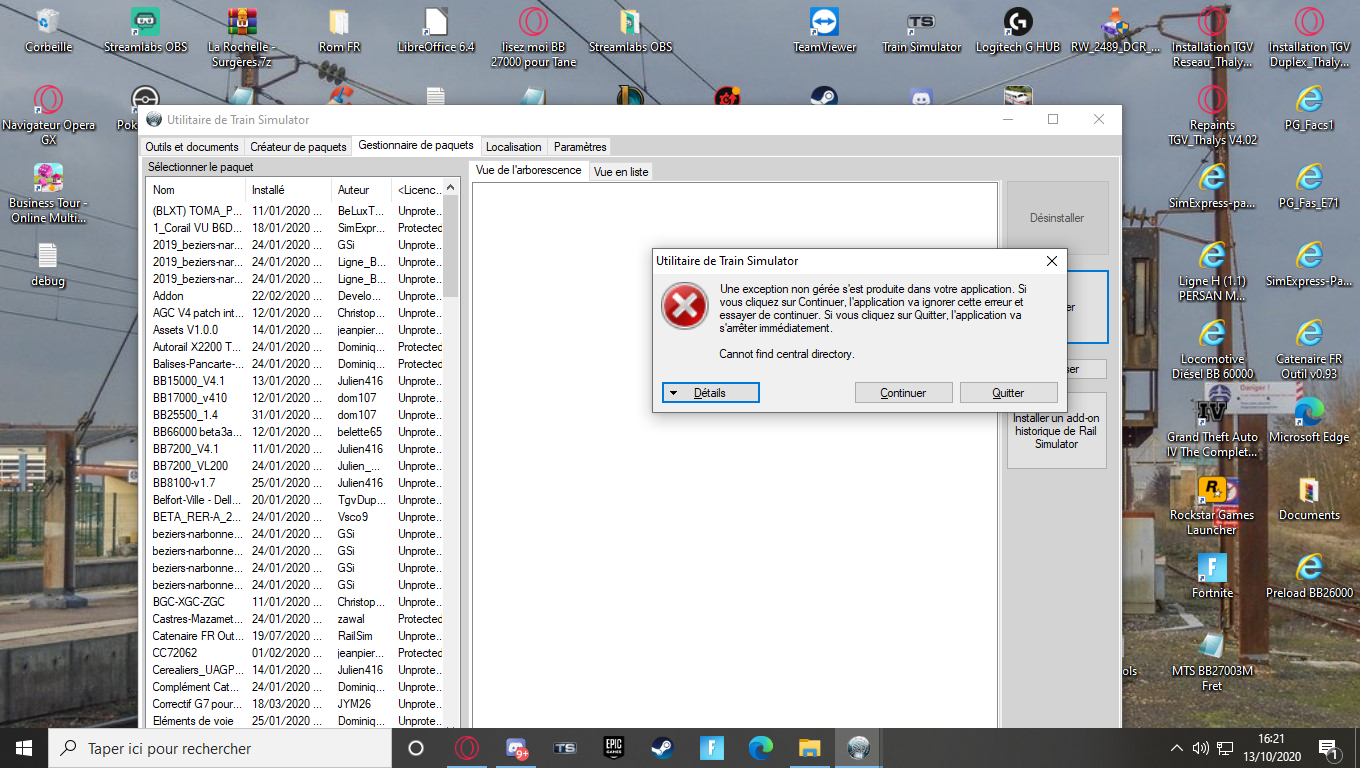1360x768 pixels.
Task: Close the error dialog with X
Action: pyautogui.click(x=1051, y=261)
